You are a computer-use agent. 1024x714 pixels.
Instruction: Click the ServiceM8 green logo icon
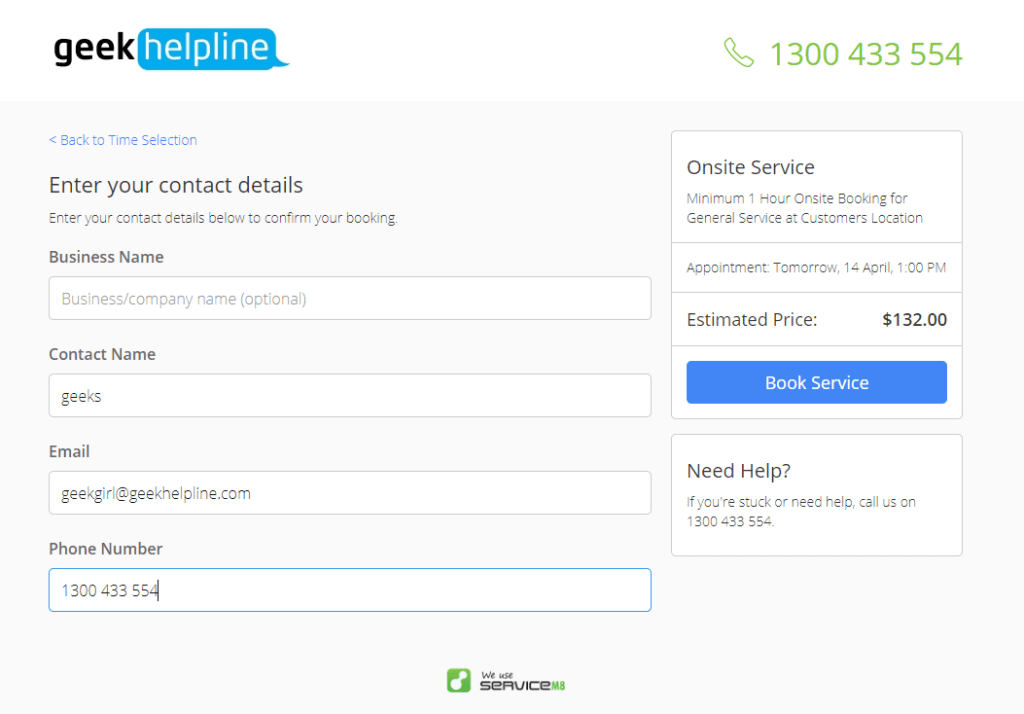tap(458, 680)
